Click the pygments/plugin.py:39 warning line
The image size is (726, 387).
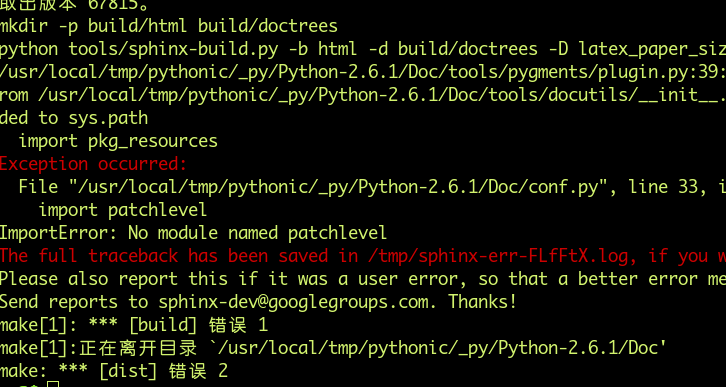click(363, 72)
